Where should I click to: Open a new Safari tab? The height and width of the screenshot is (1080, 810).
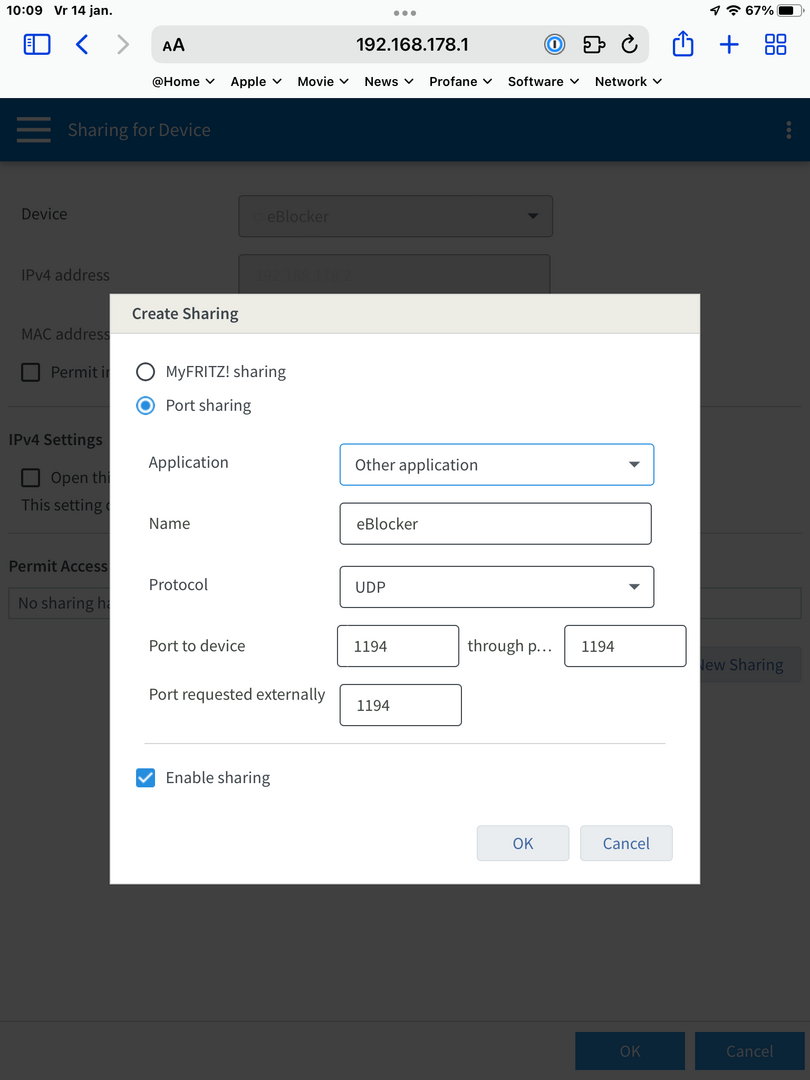[729, 45]
